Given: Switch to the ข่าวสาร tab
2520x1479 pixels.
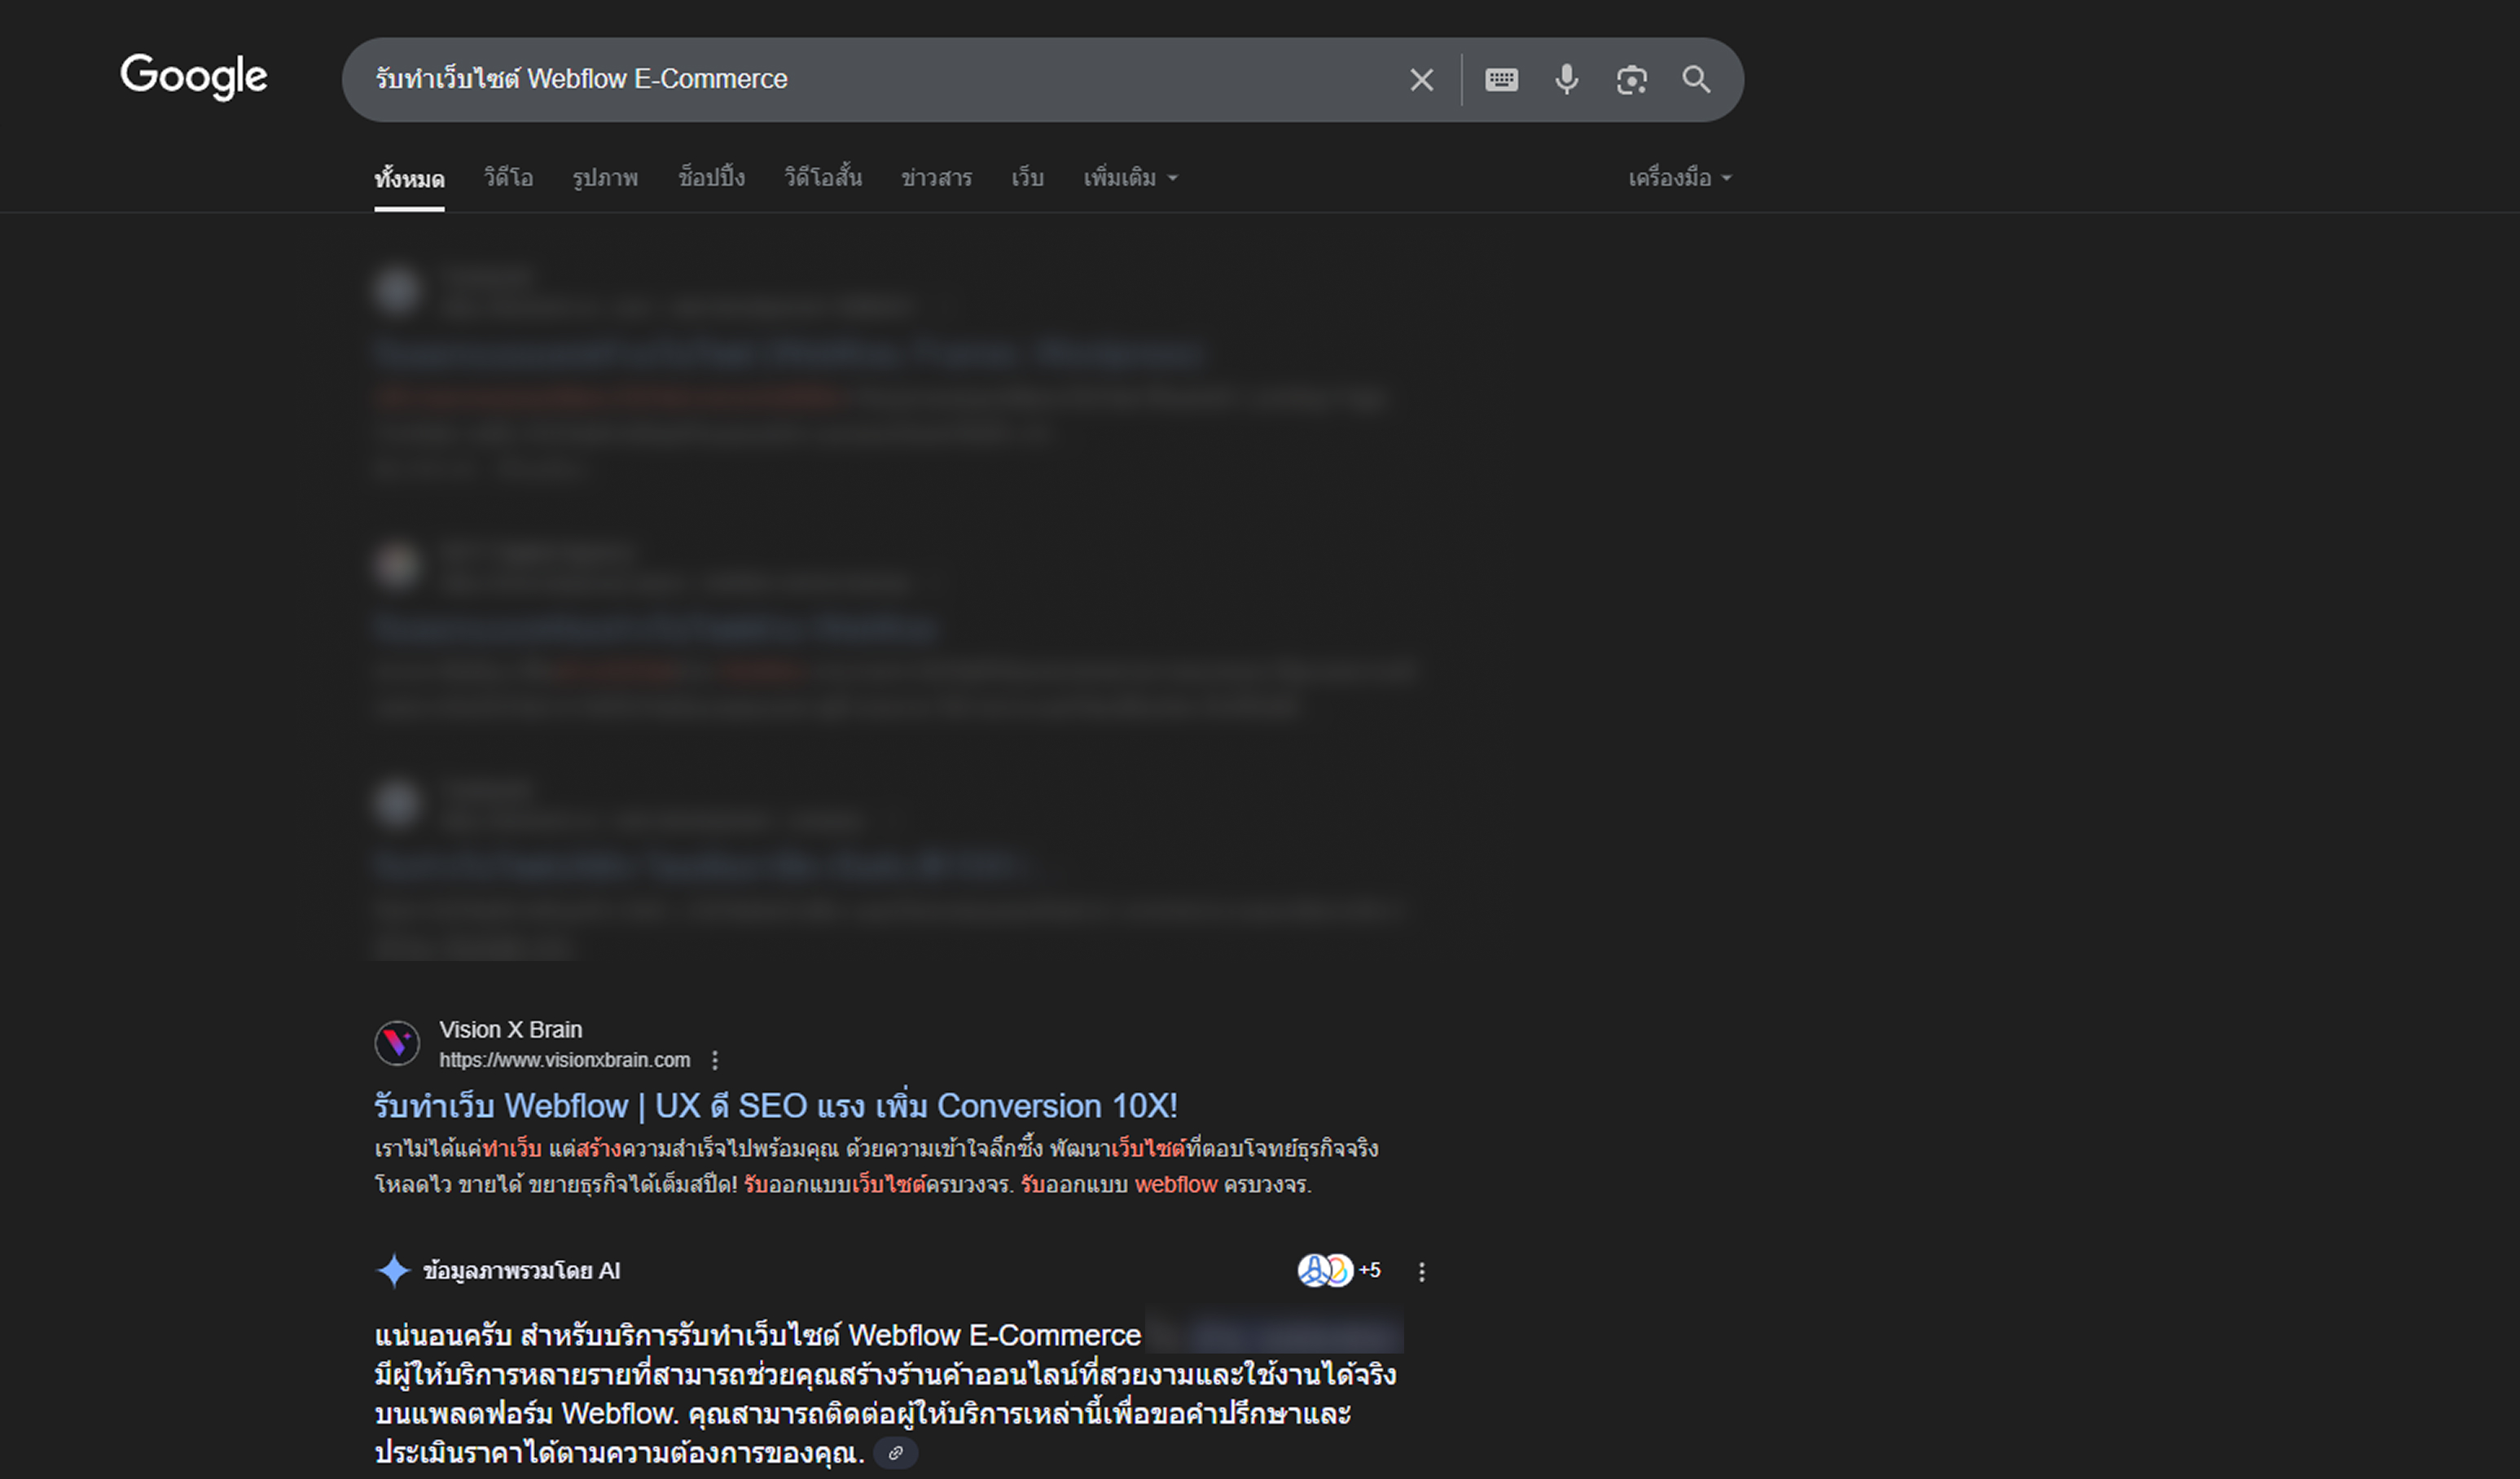Looking at the screenshot, I should click(x=936, y=178).
